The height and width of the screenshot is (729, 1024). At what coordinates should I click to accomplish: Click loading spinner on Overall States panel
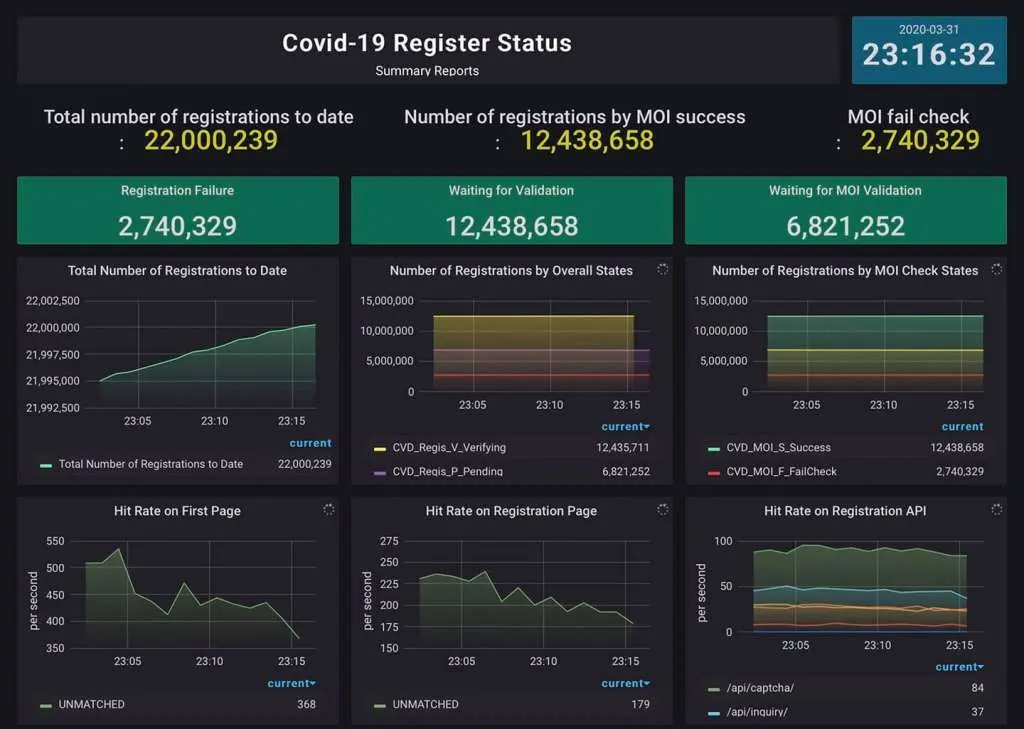(x=662, y=269)
